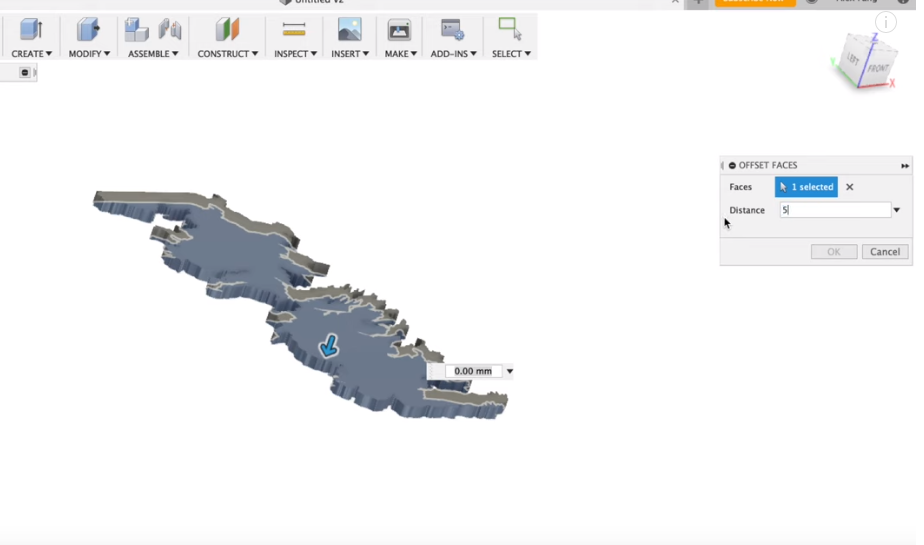Viewport: 924px width, 545px height.
Task: Click the OK button in the OFFSET FACES dialog
Action: pyautogui.click(x=834, y=252)
